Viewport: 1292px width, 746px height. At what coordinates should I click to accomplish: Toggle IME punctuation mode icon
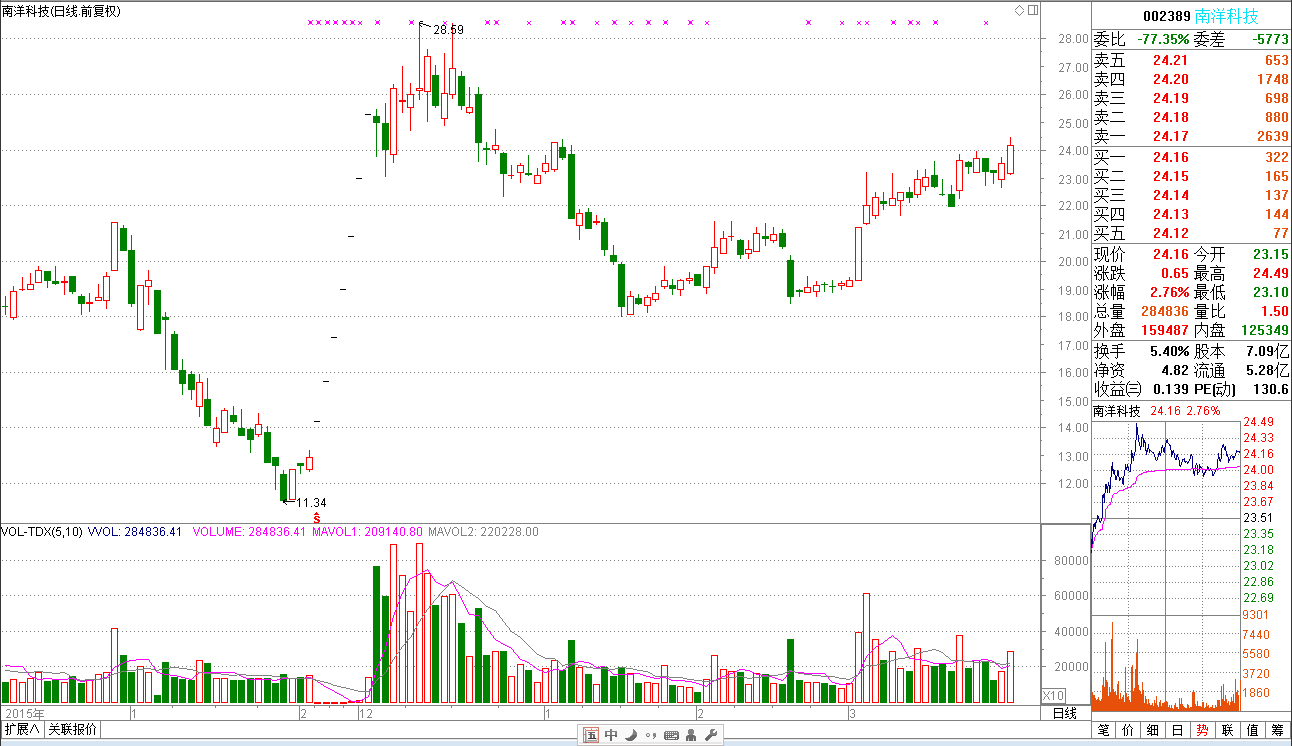point(651,736)
